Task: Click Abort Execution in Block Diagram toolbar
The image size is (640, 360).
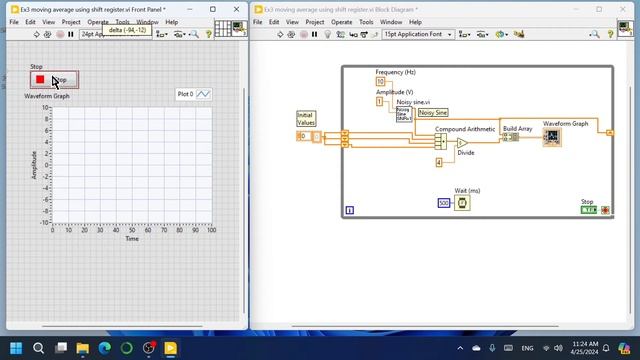Action: tap(304, 35)
